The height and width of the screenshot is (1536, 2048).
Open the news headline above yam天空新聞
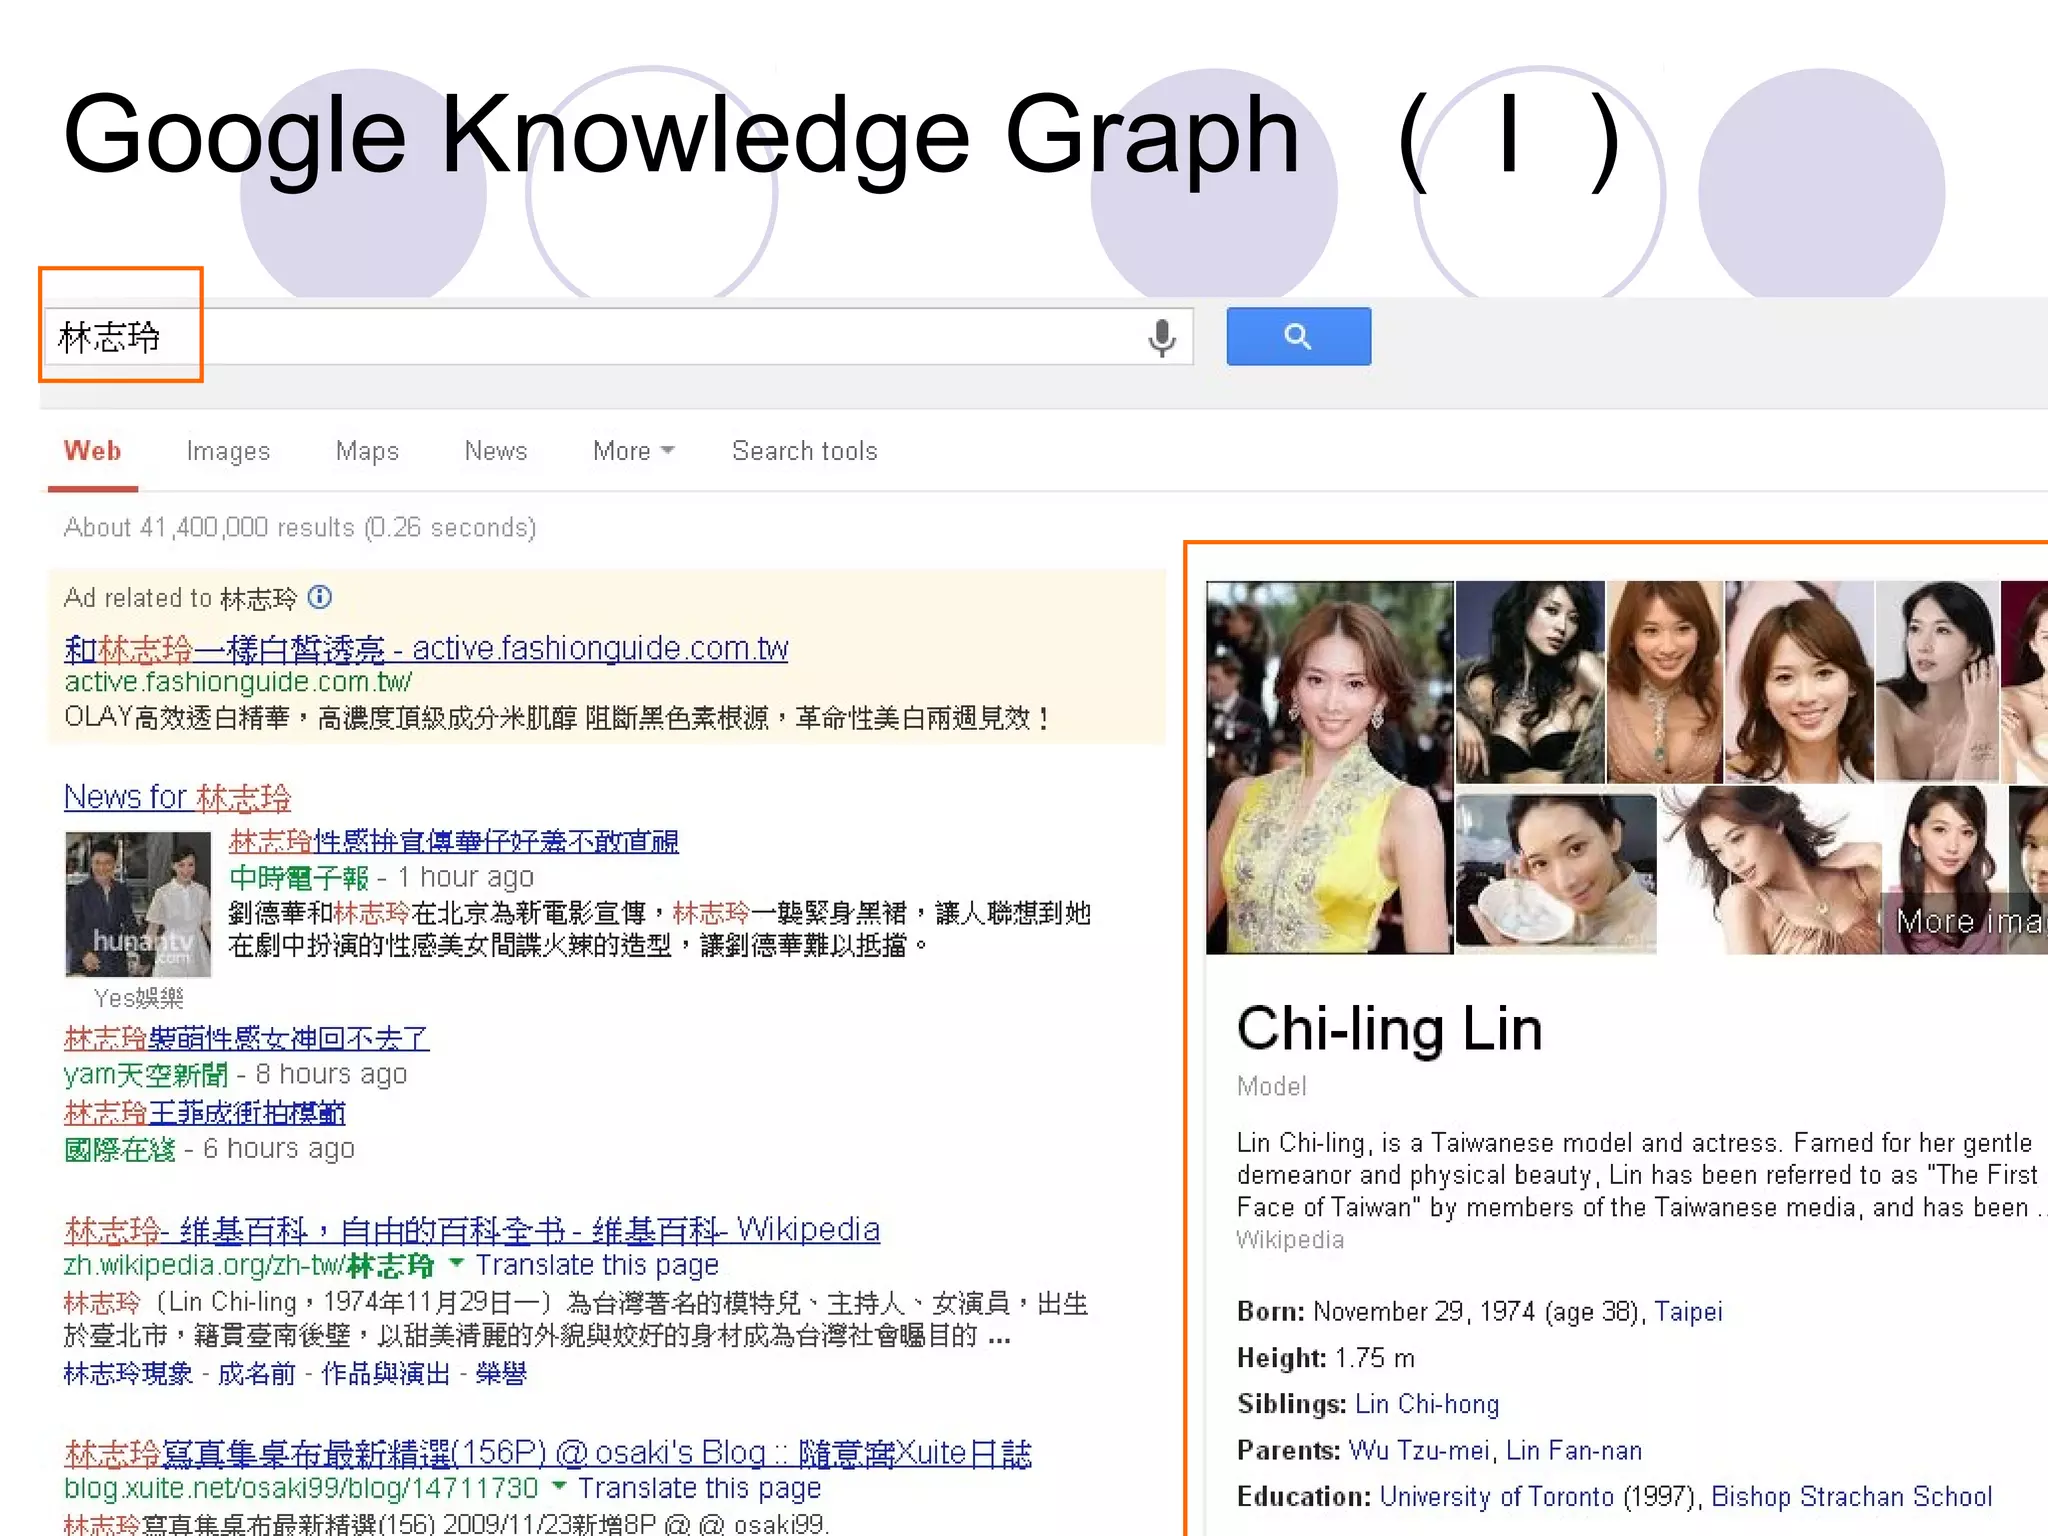[x=247, y=1039]
